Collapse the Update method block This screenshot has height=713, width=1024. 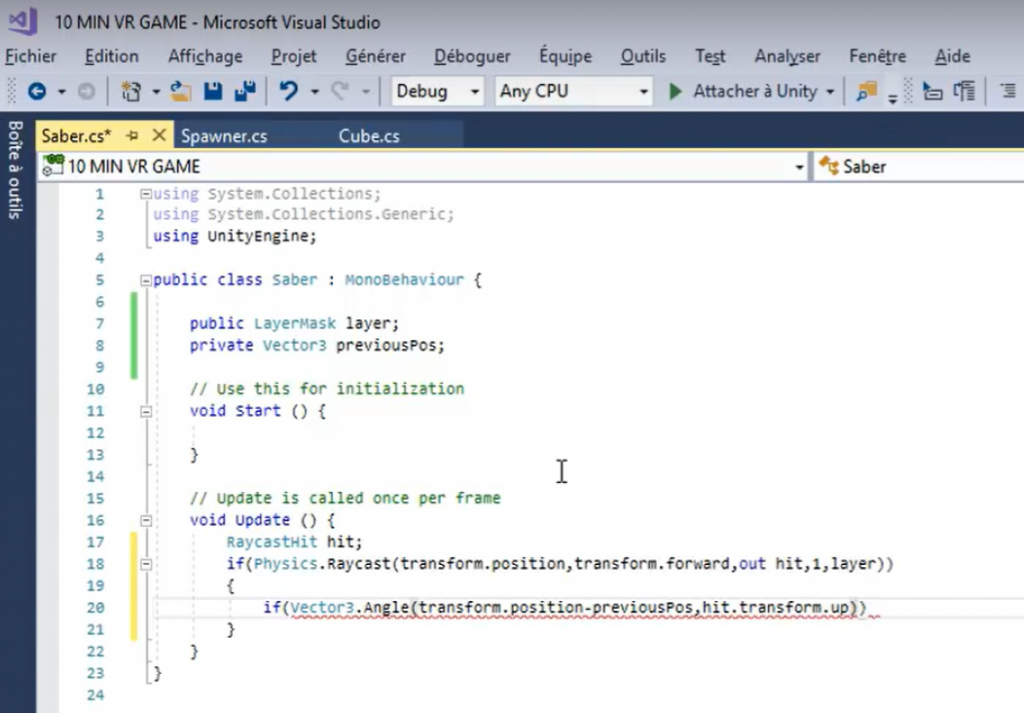146,520
